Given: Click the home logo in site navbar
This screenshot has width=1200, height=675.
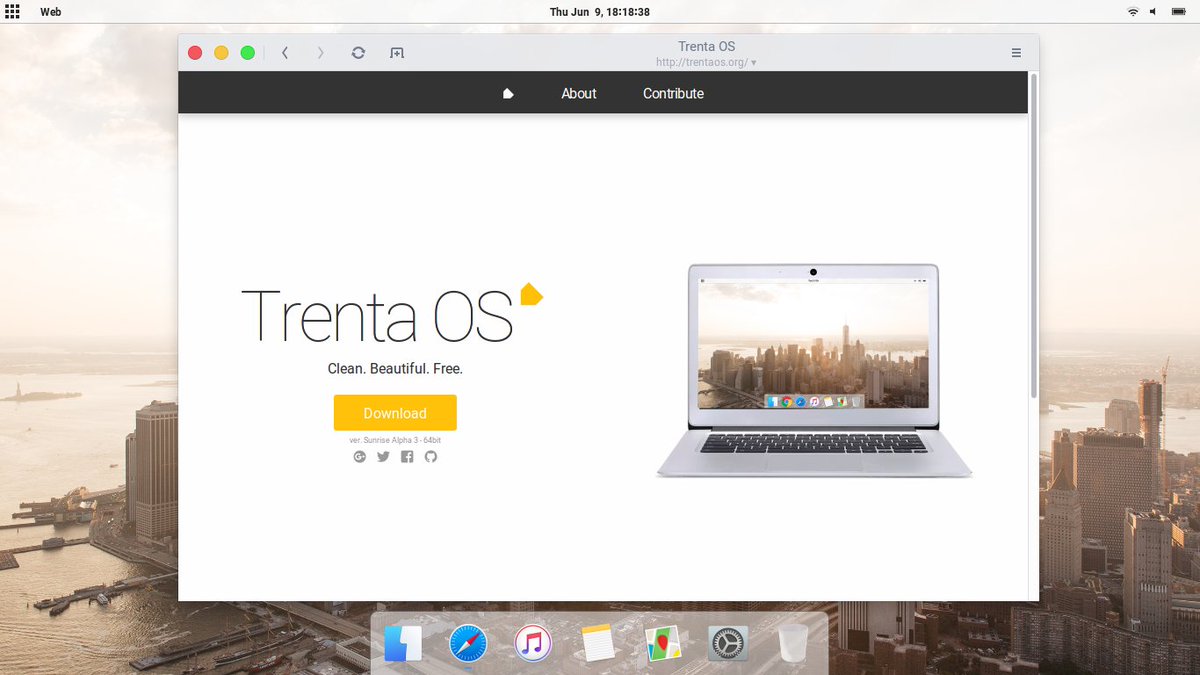Looking at the screenshot, I should coord(508,93).
